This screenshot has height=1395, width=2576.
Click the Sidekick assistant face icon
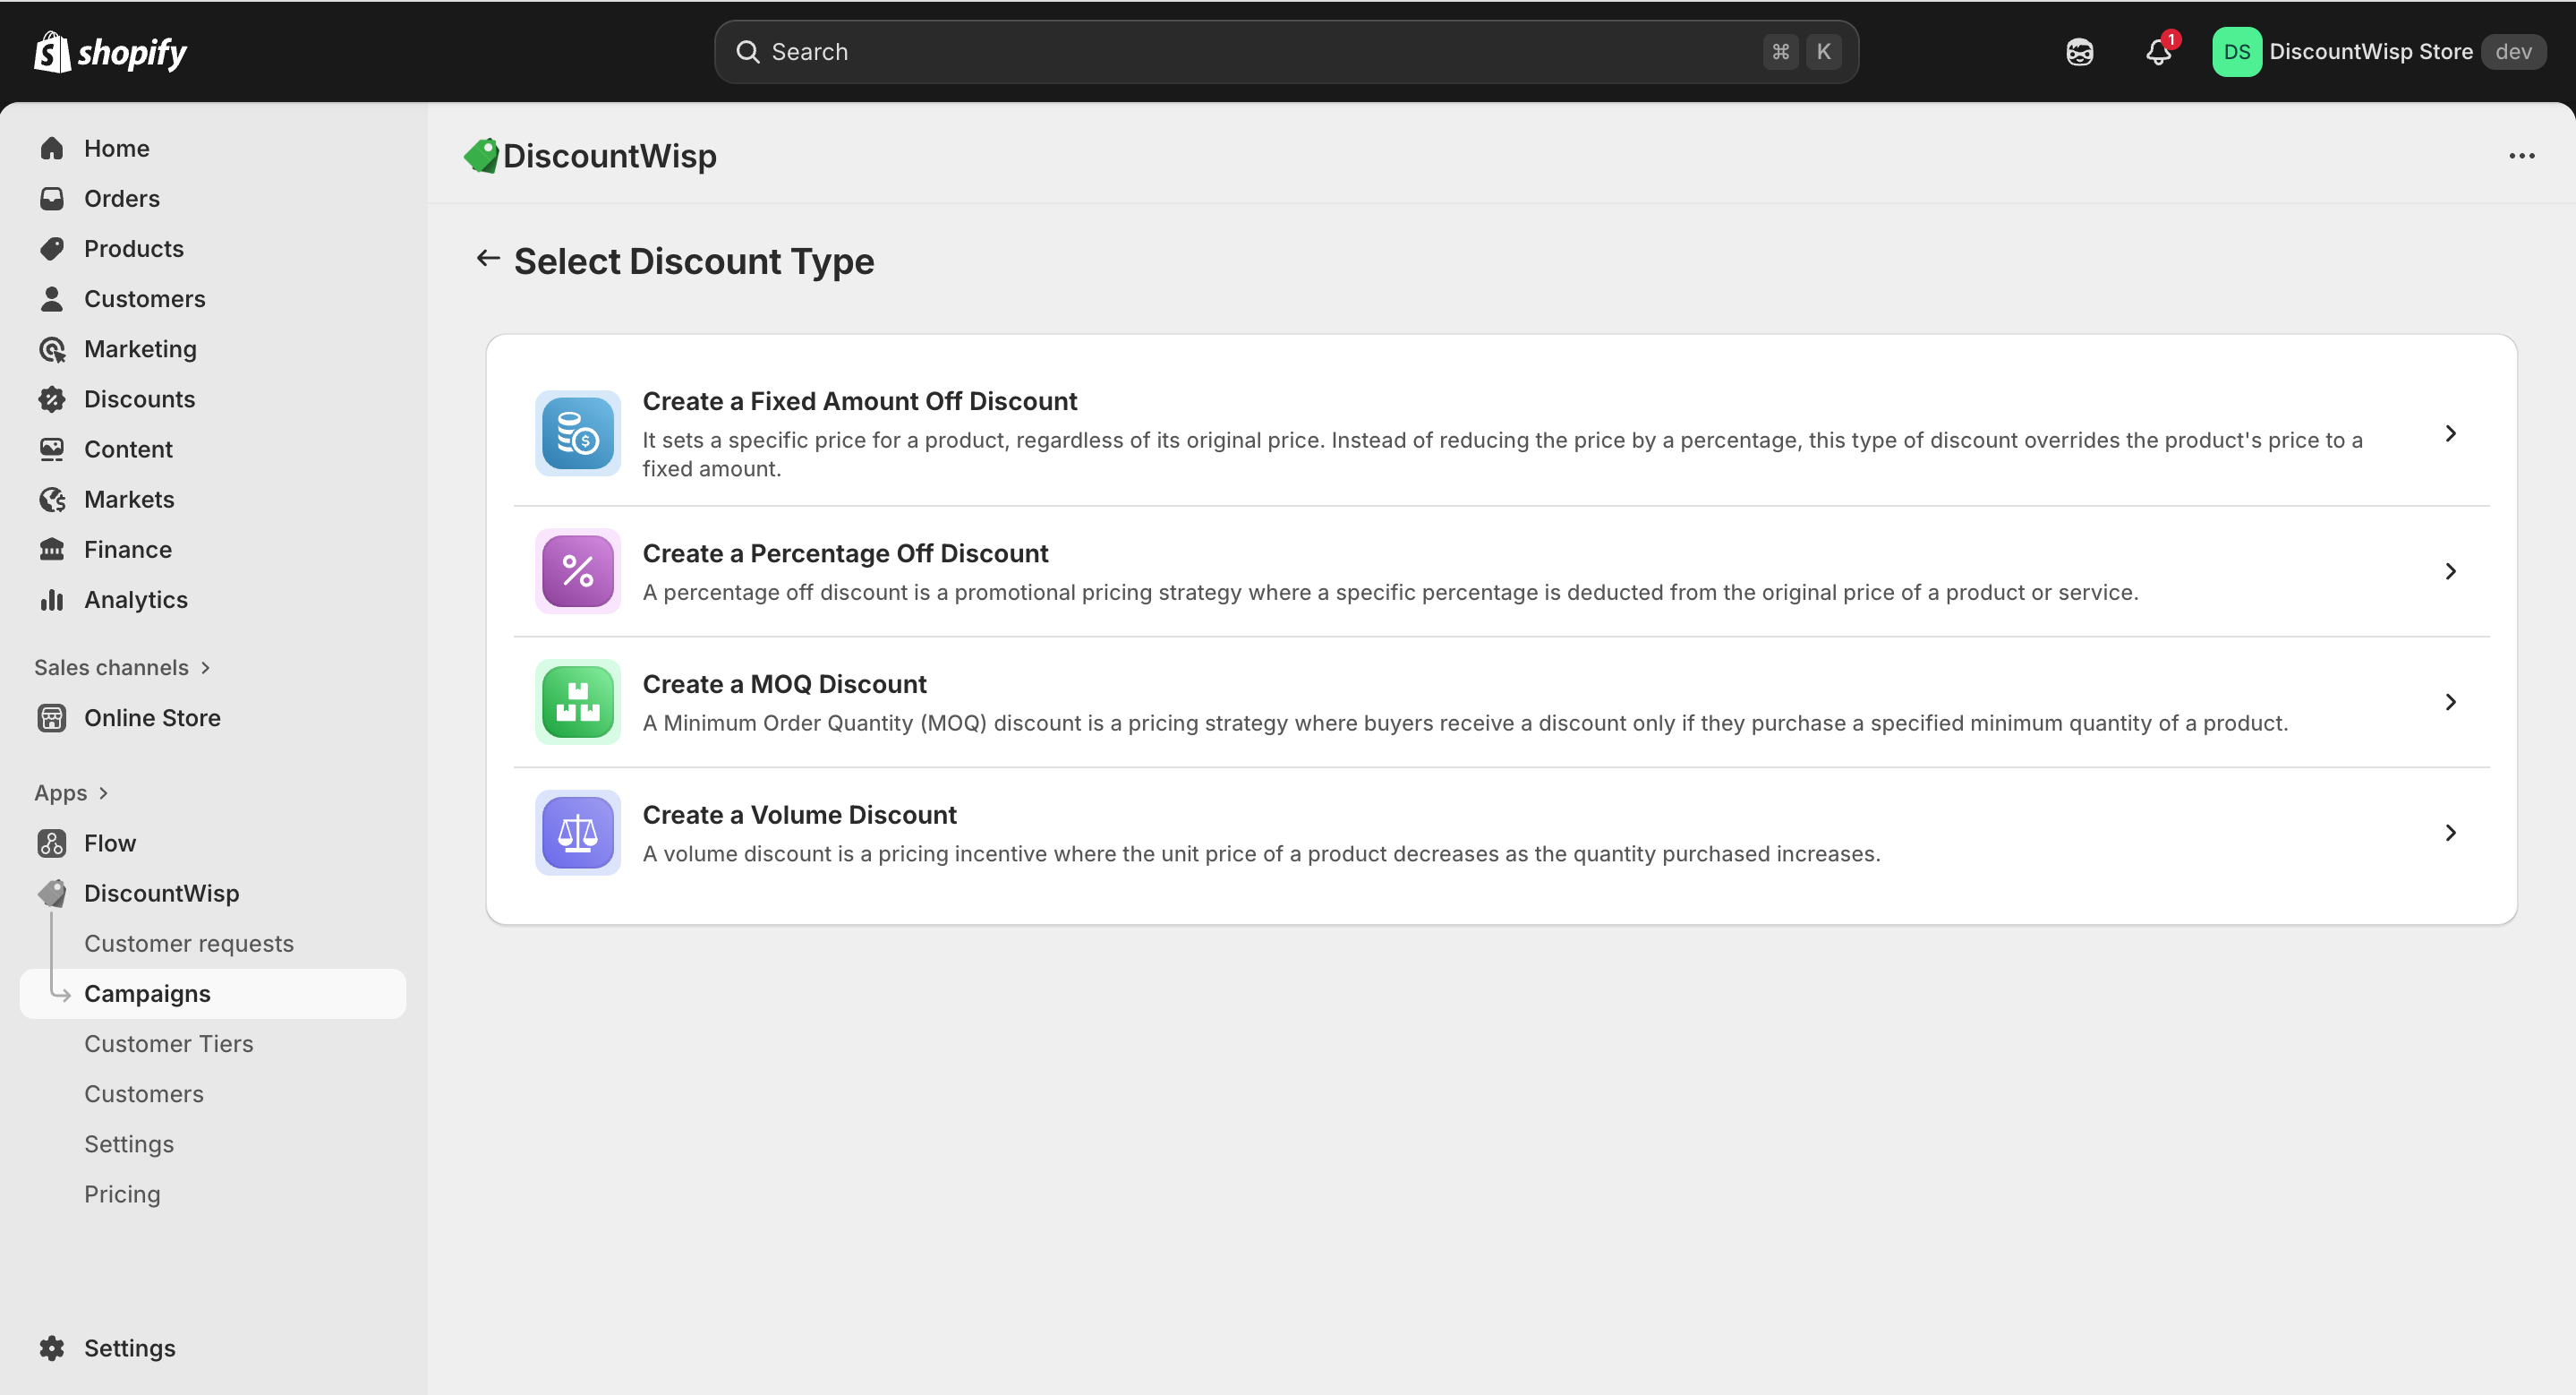coord(2079,52)
